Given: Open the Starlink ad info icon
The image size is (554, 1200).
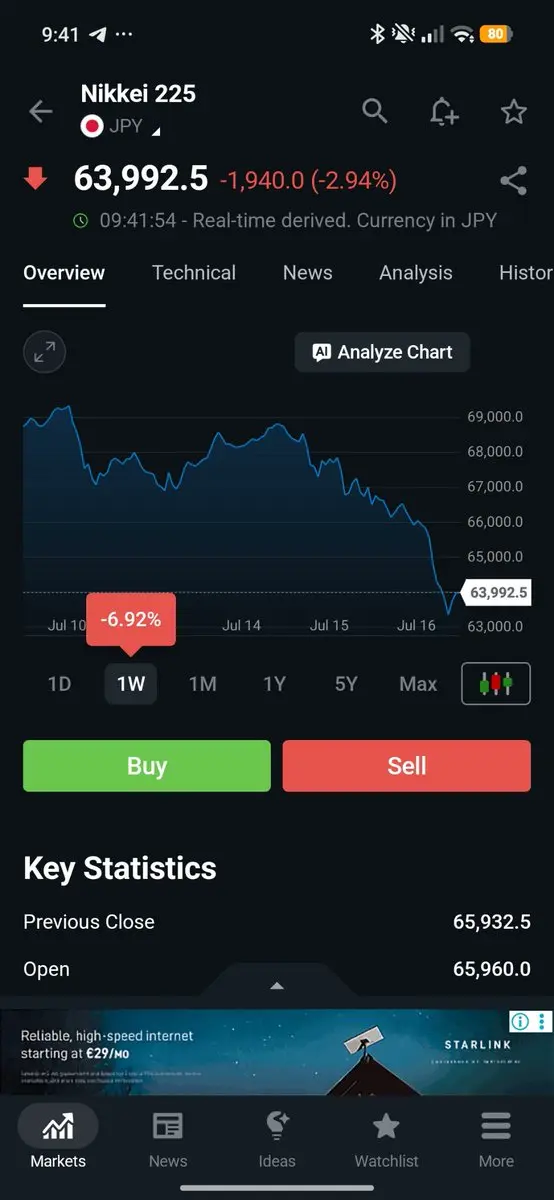Looking at the screenshot, I should 520,1021.
